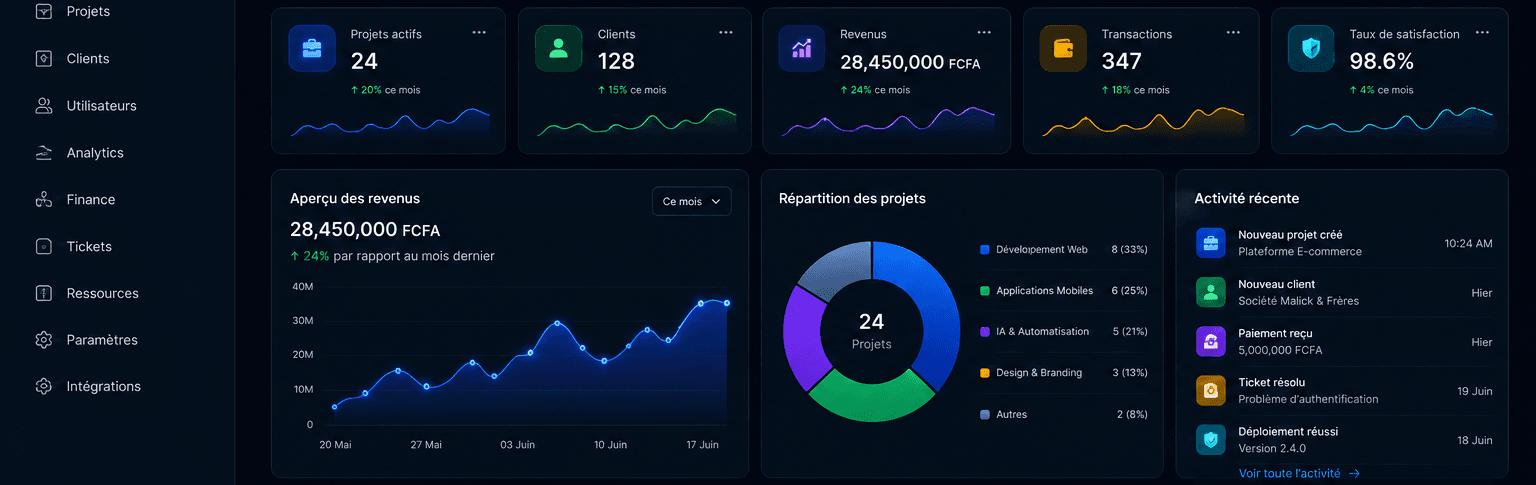This screenshot has height=485, width=1536.
Task: Click the Plateforme E-commerce activity text
Action: [1300, 251]
